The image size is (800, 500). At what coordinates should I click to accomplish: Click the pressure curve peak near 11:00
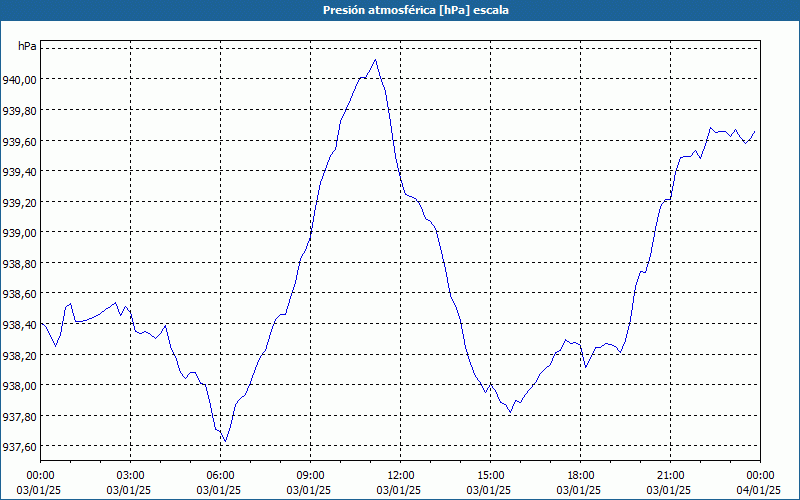(376, 60)
